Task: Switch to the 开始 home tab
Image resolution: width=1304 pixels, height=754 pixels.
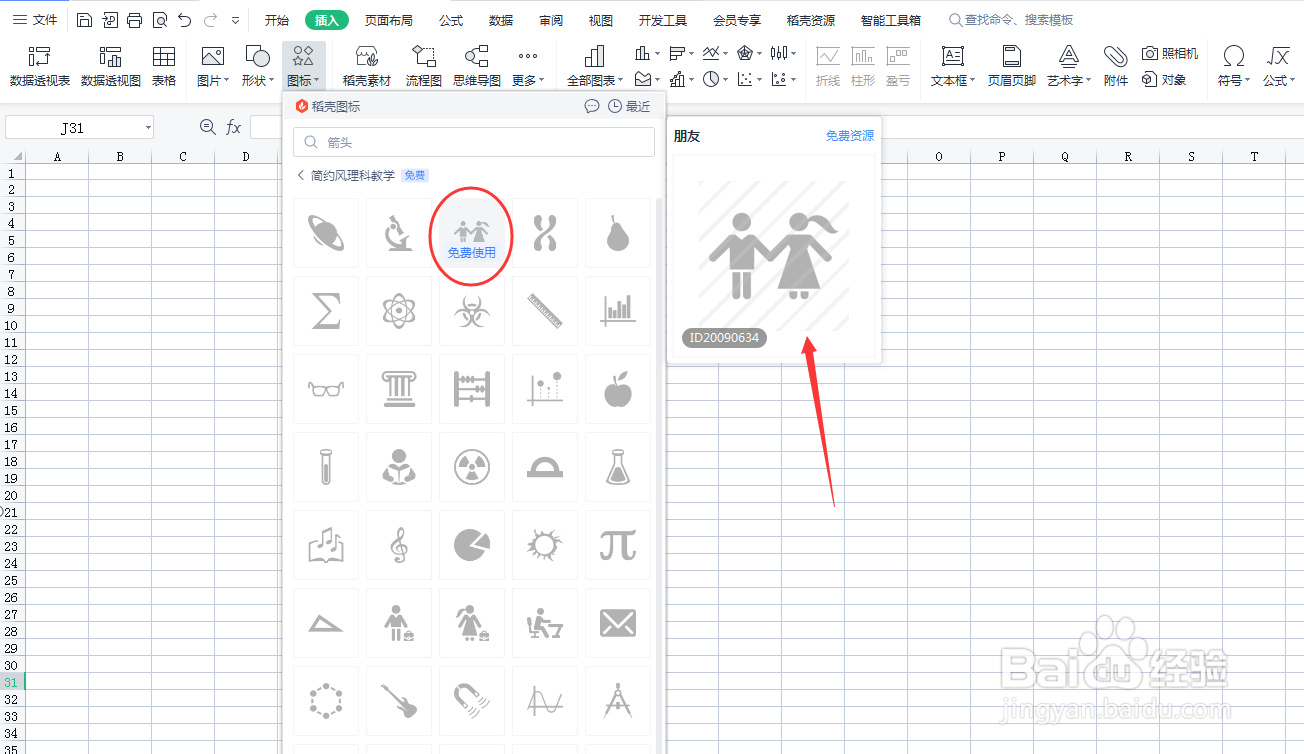Action: (x=277, y=20)
